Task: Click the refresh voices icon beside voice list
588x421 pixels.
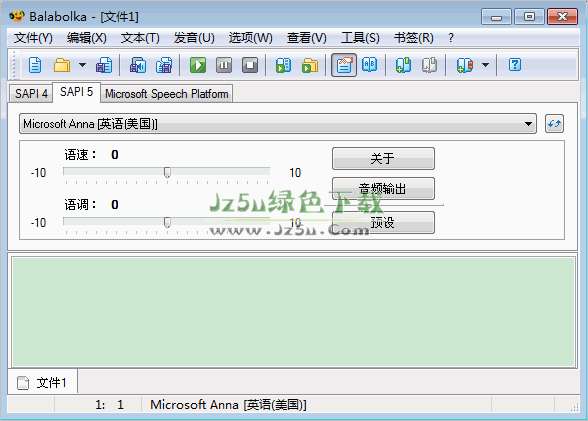Action: pyautogui.click(x=554, y=124)
